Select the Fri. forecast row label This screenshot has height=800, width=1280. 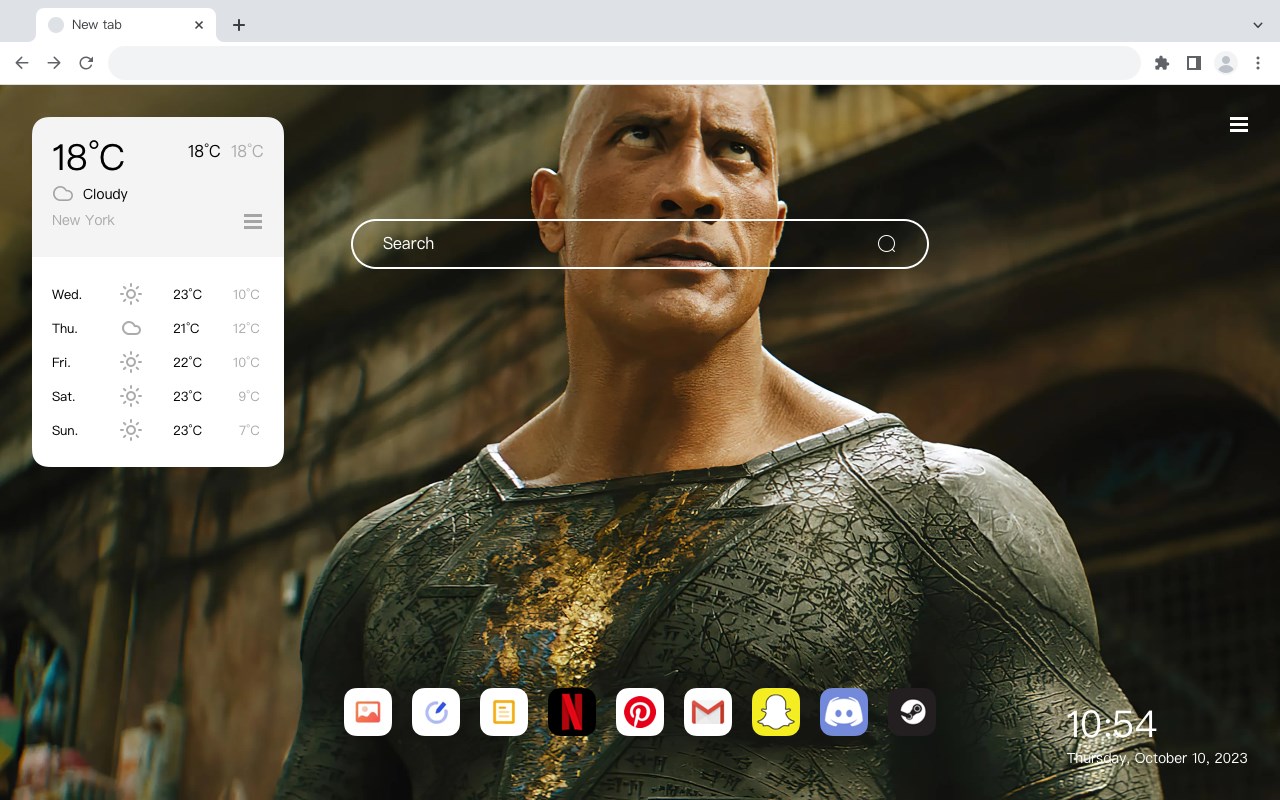61,363
